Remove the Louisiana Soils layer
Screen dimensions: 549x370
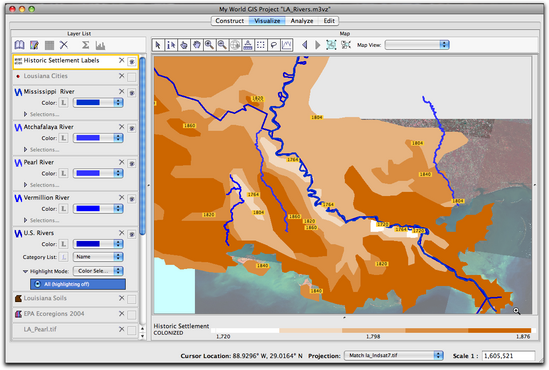point(121,298)
